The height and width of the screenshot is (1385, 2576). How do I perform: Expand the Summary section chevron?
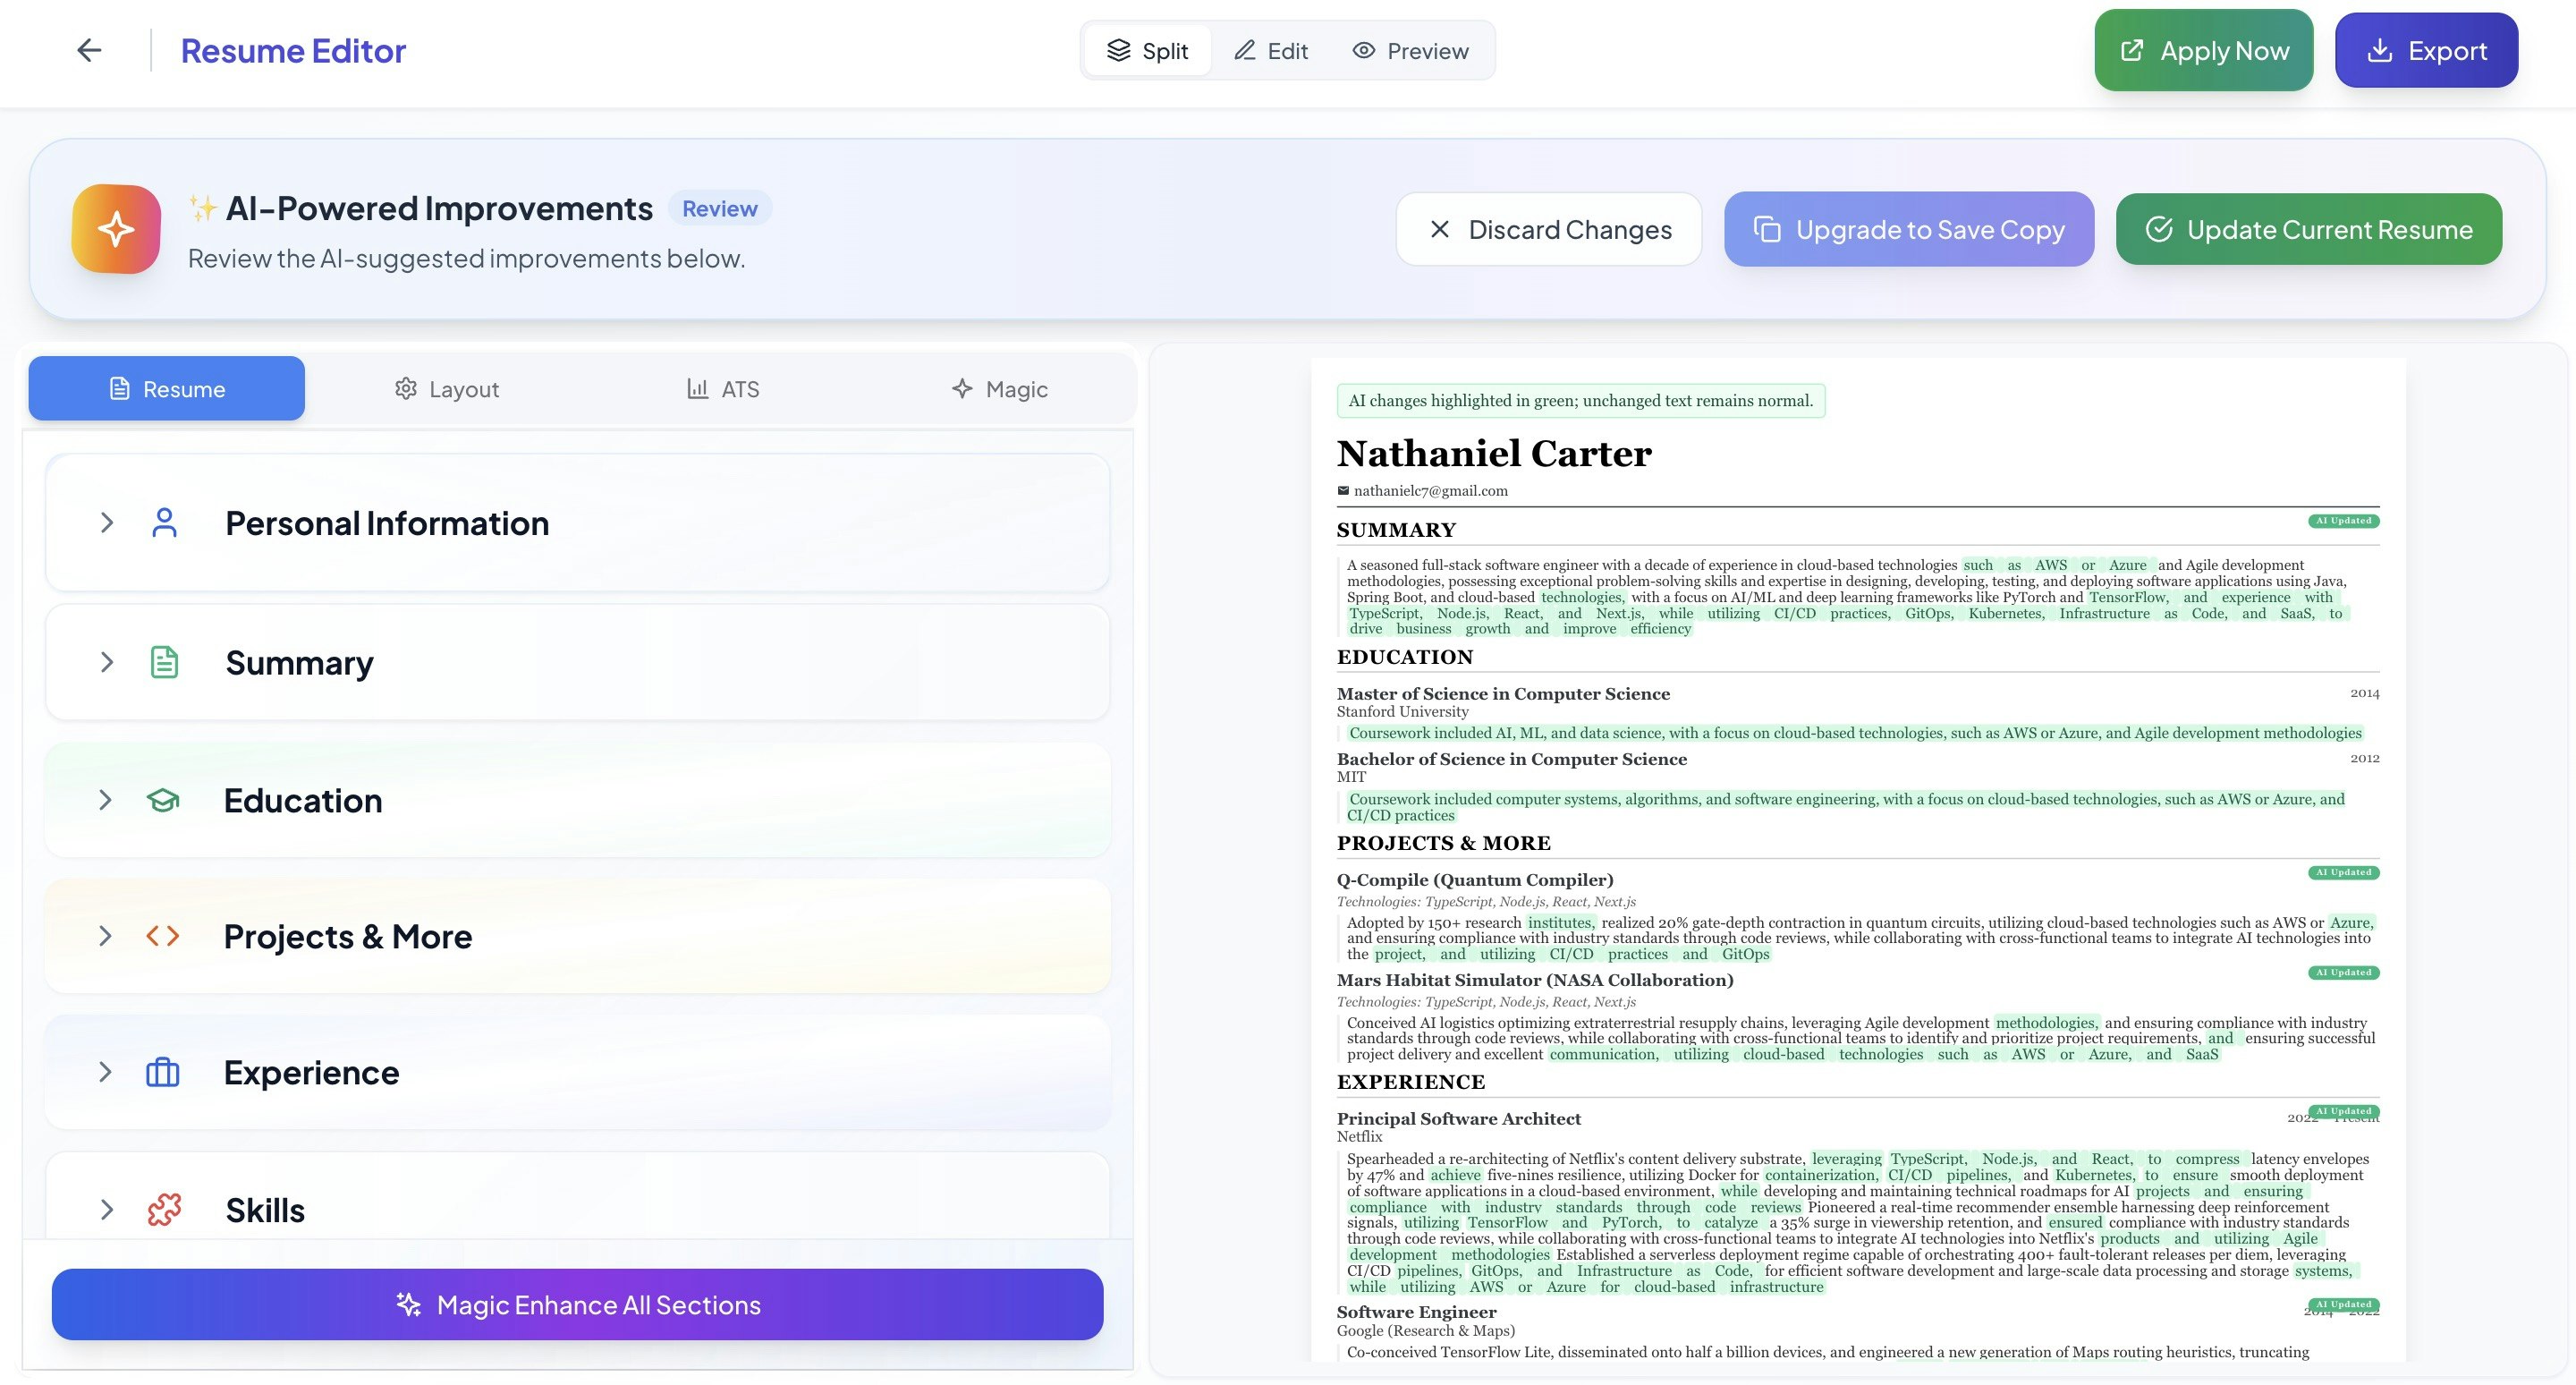click(107, 662)
